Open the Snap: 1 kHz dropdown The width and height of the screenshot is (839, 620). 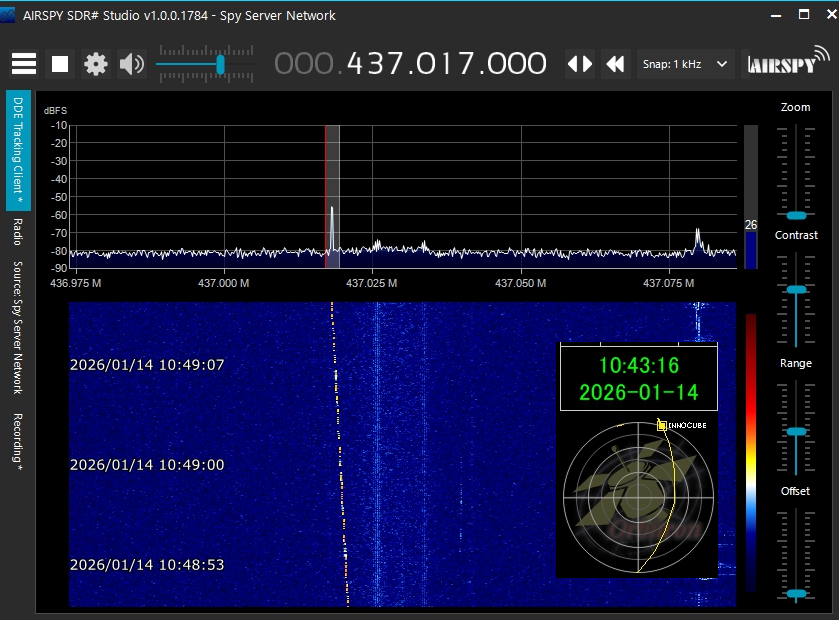point(685,64)
